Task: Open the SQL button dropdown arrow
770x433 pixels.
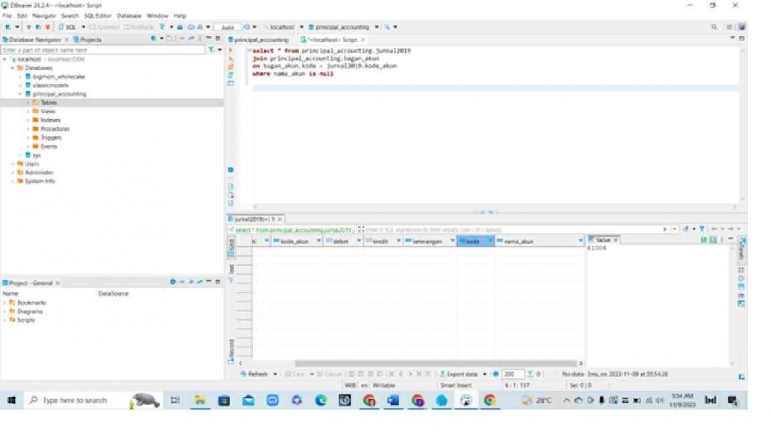Action: tap(83, 27)
